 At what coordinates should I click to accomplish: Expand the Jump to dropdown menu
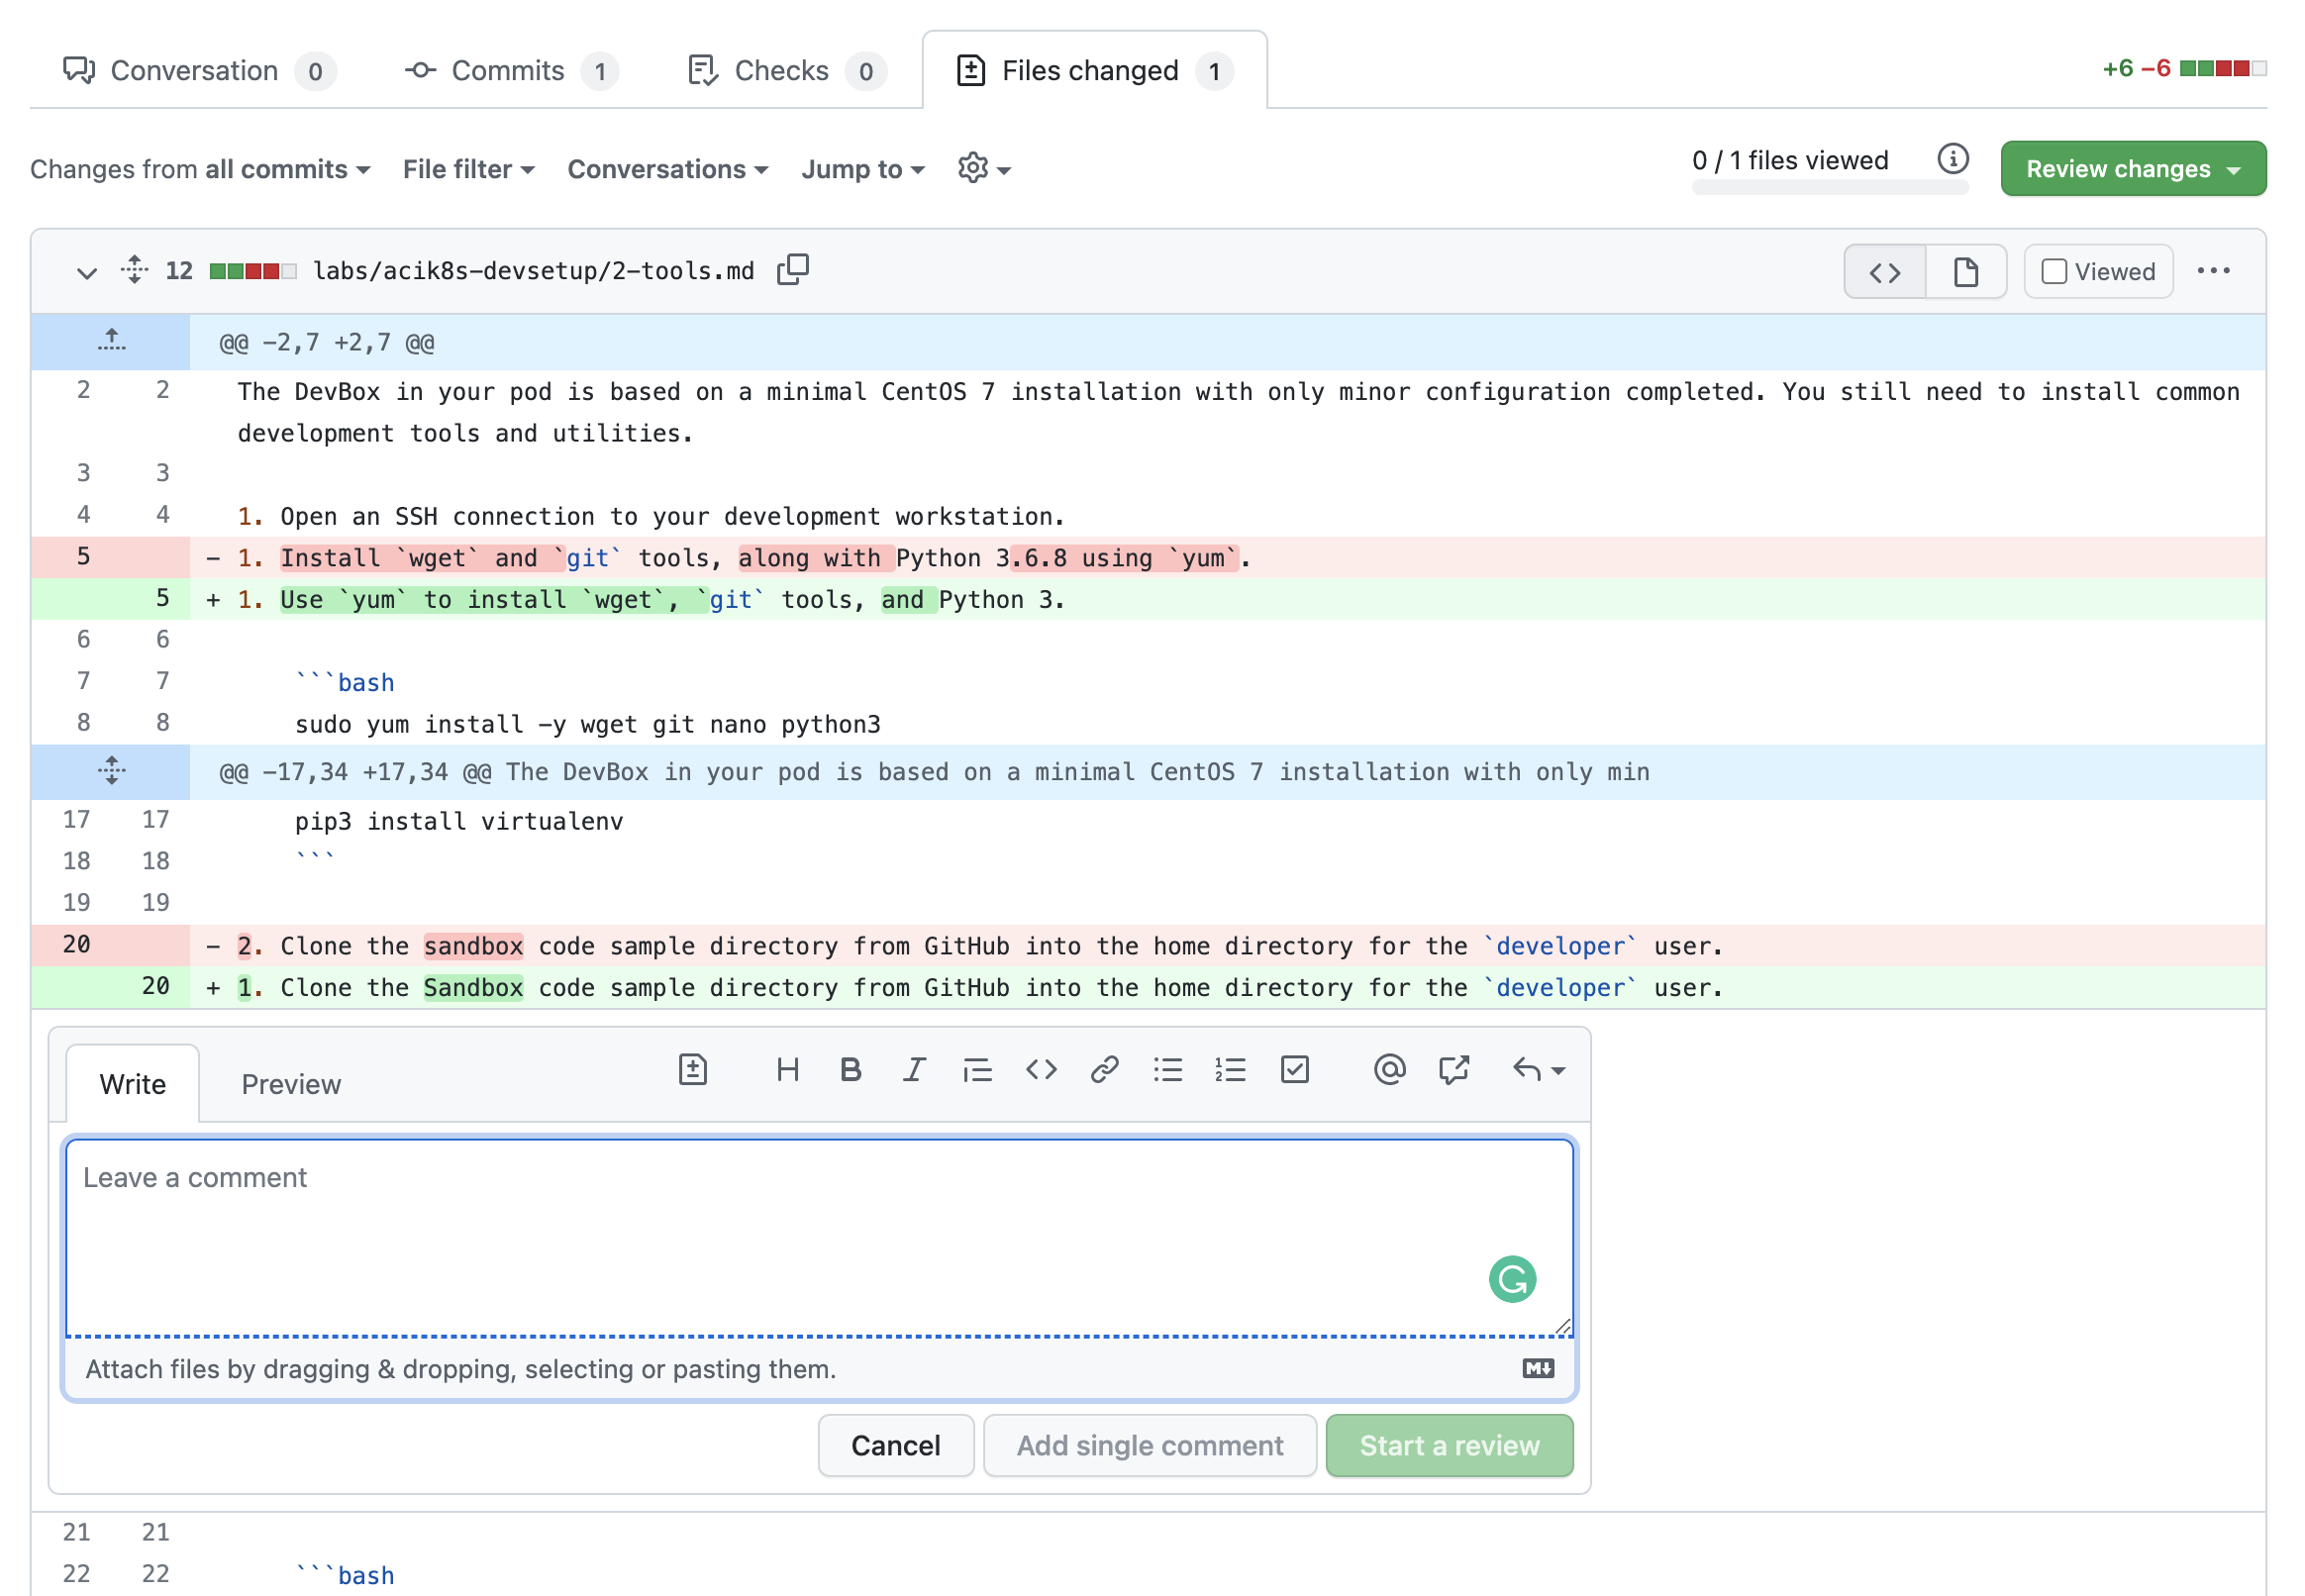coord(861,168)
